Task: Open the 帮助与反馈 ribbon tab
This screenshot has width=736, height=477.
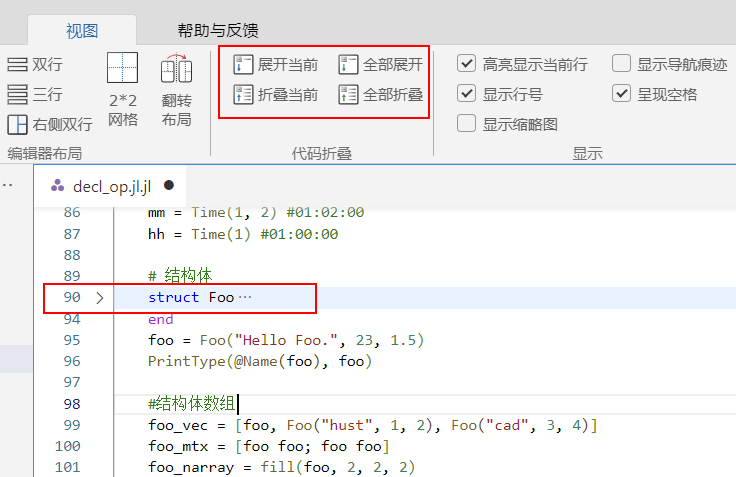Action: pos(216,30)
